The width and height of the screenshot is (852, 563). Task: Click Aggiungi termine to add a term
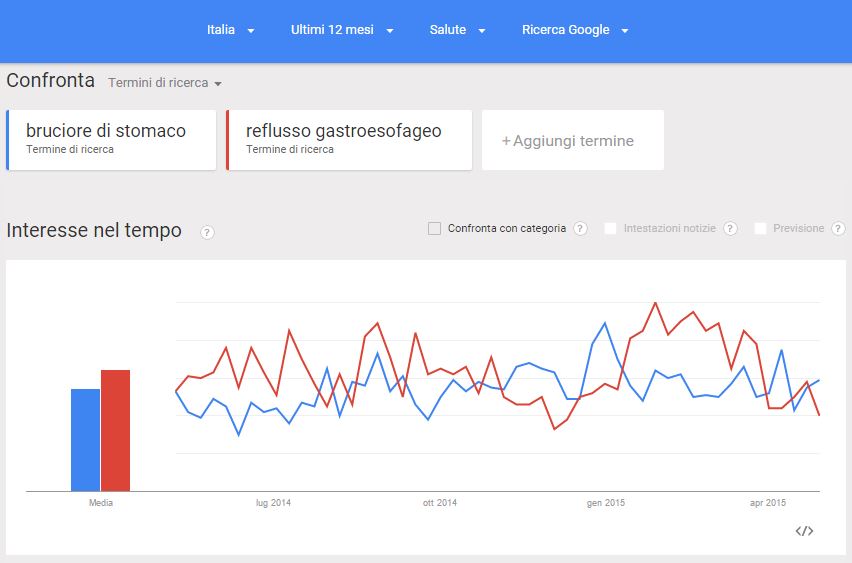pyautogui.click(x=573, y=140)
